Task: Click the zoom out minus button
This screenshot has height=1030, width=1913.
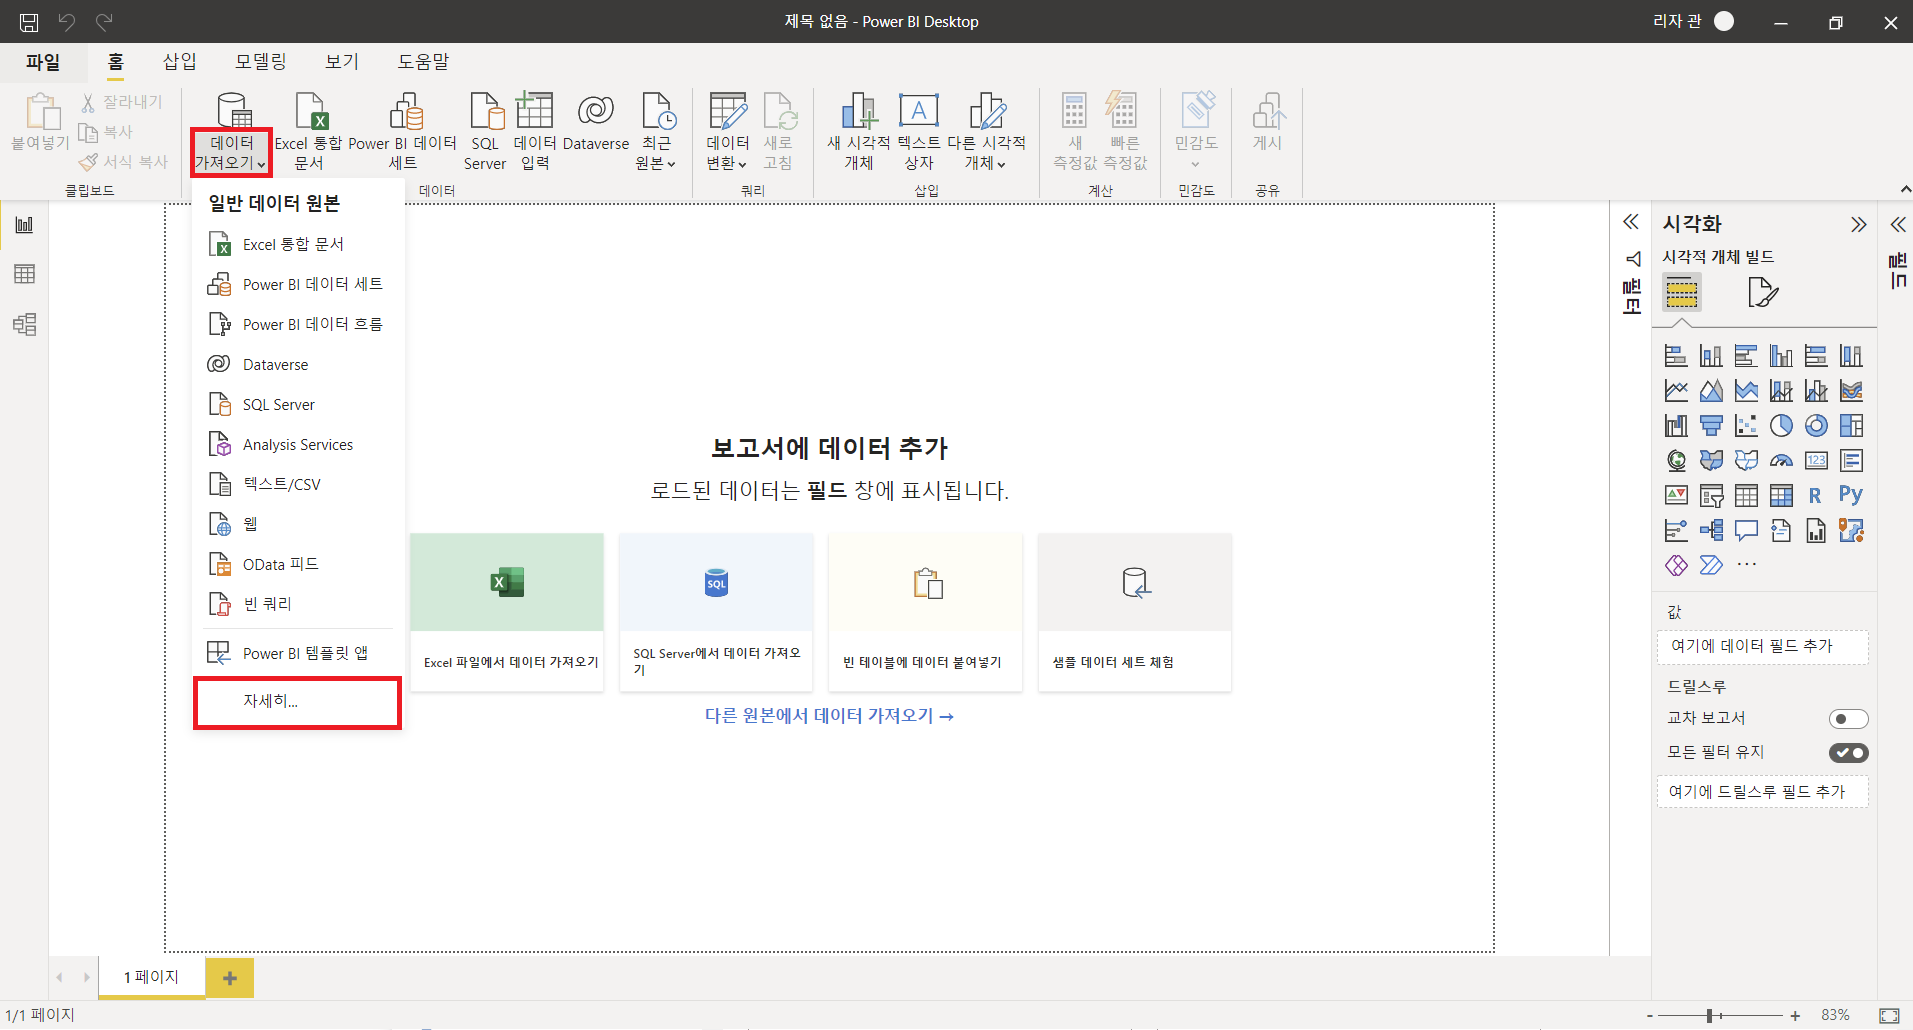Action: pyautogui.click(x=1650, y=1015)
